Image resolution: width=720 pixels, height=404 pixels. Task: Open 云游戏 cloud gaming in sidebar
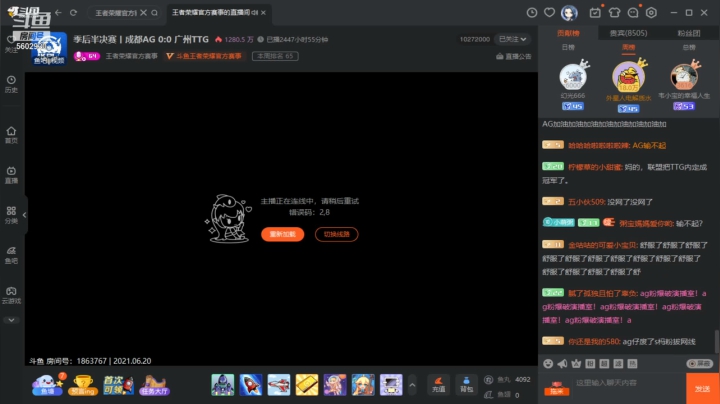pos(11,295)
